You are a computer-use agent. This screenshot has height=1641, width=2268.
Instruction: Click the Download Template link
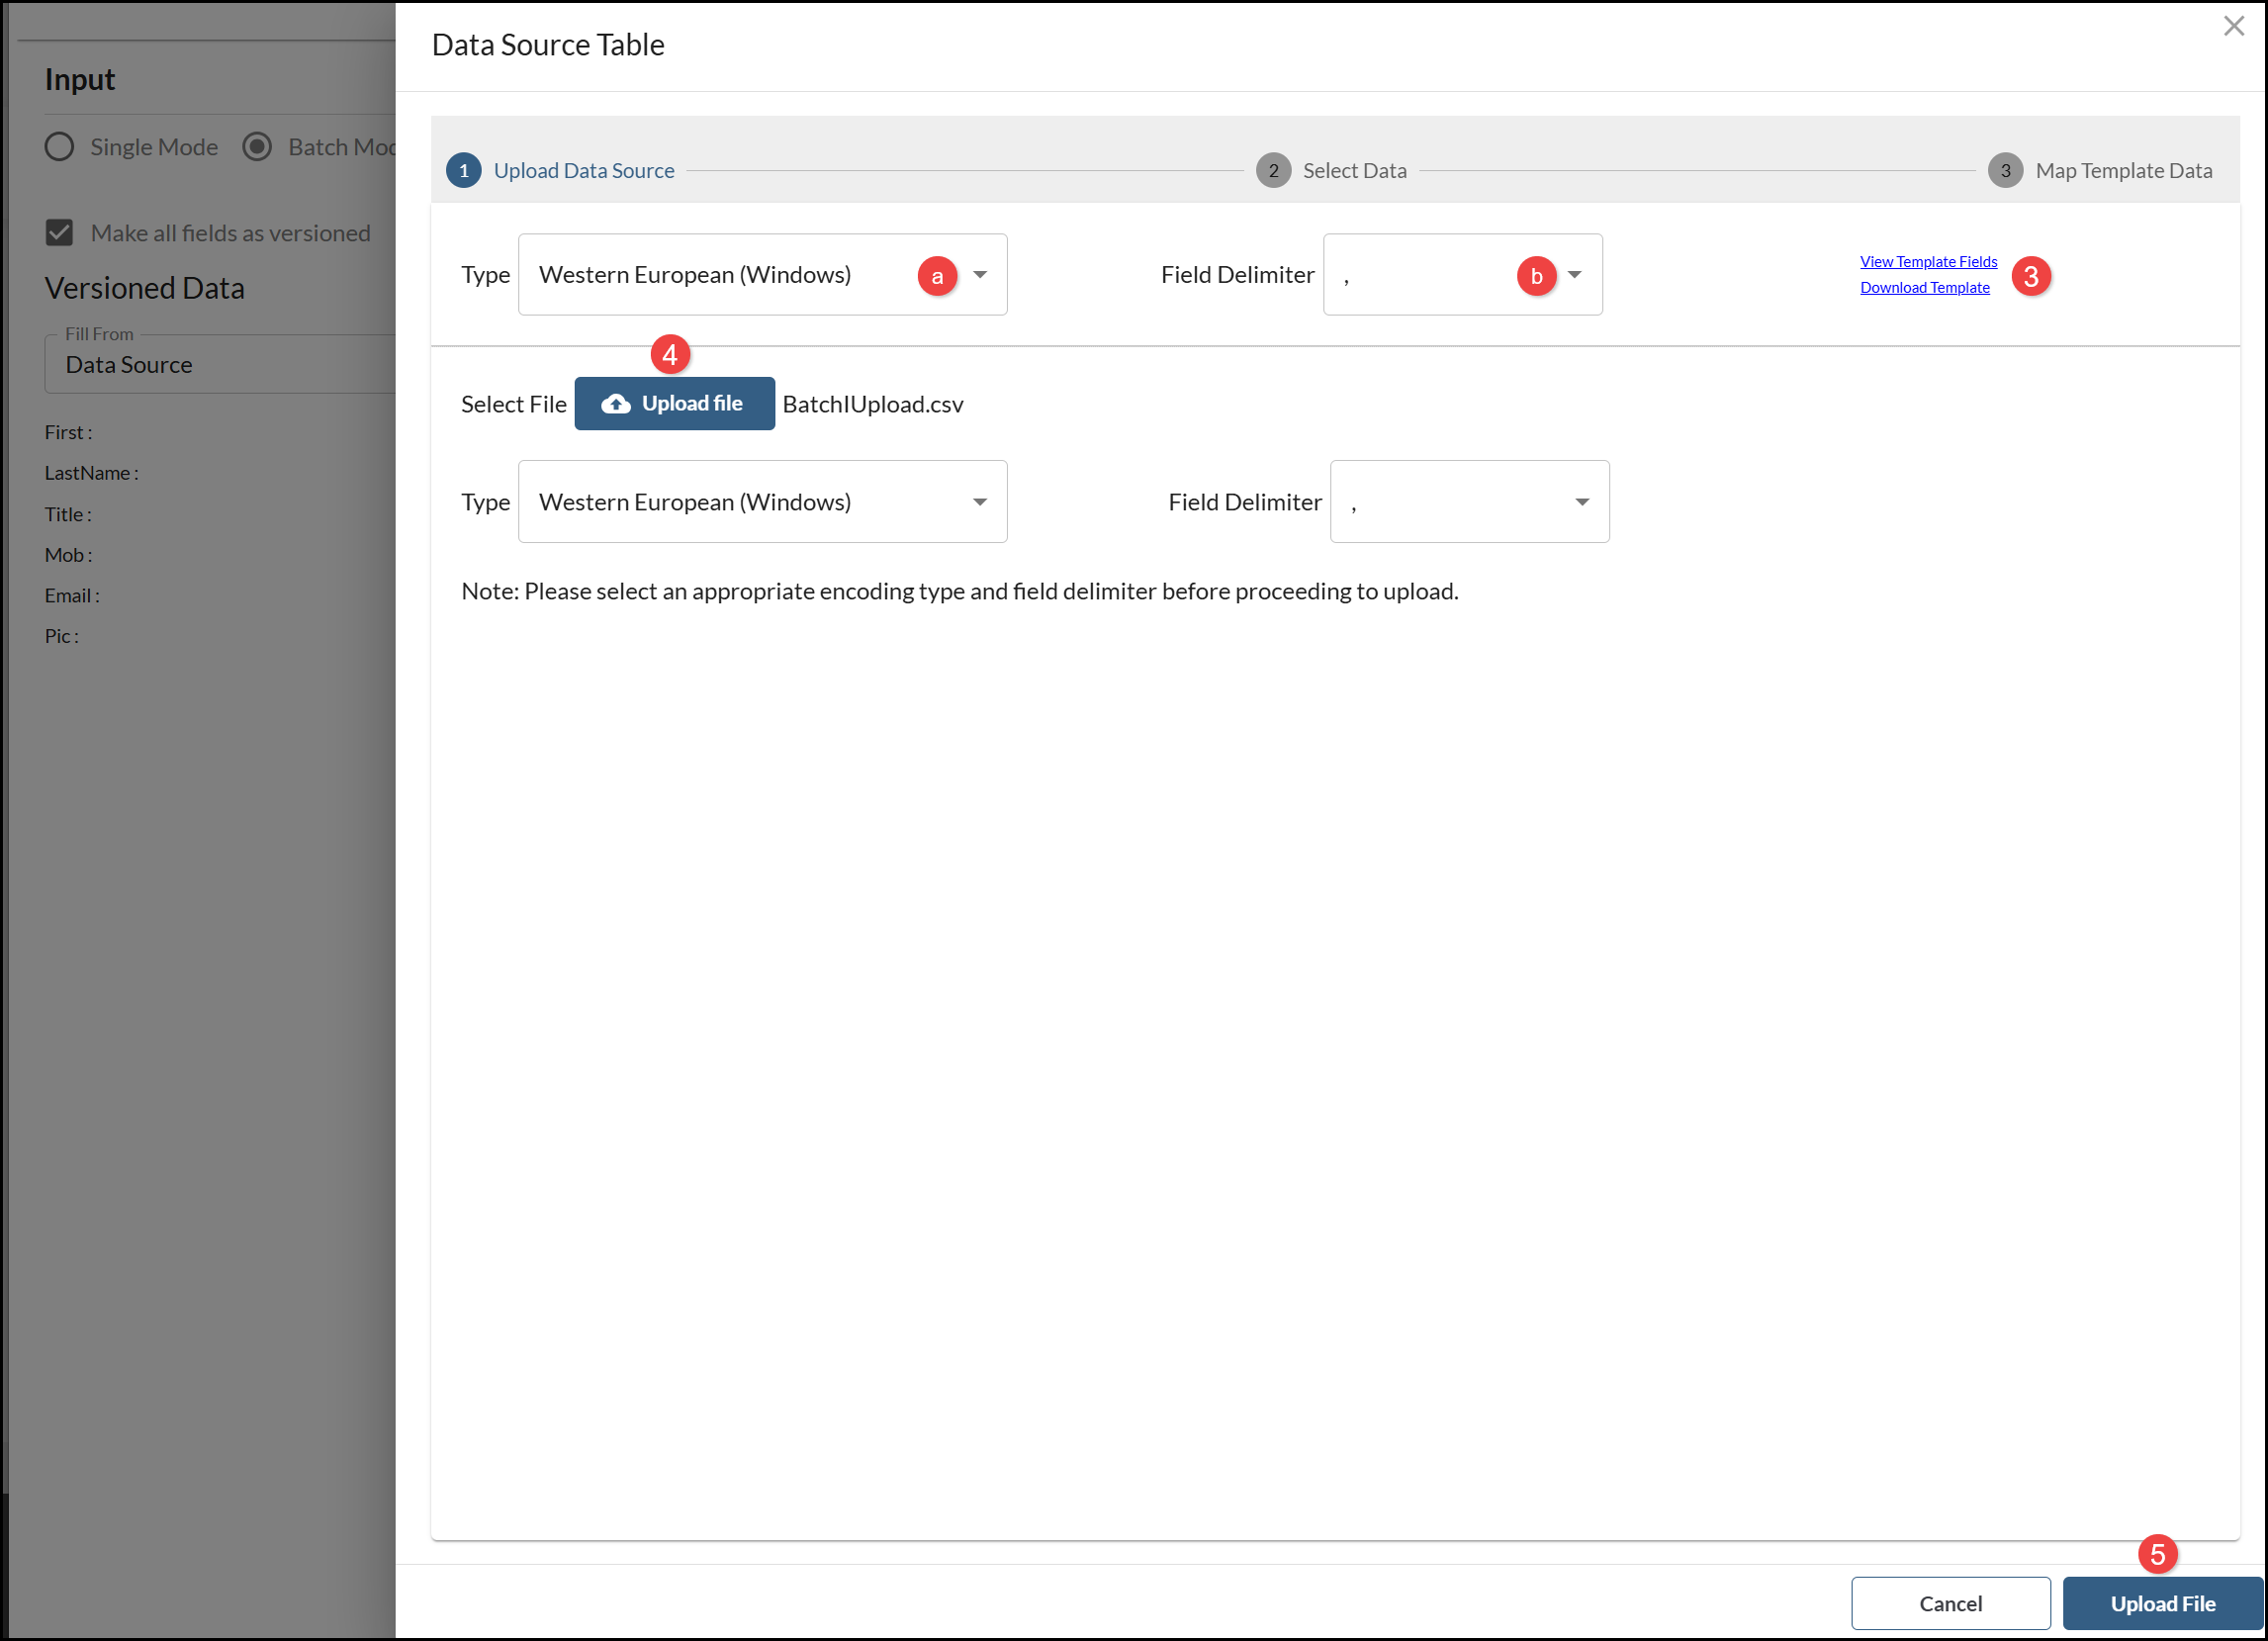[1924, 288]
